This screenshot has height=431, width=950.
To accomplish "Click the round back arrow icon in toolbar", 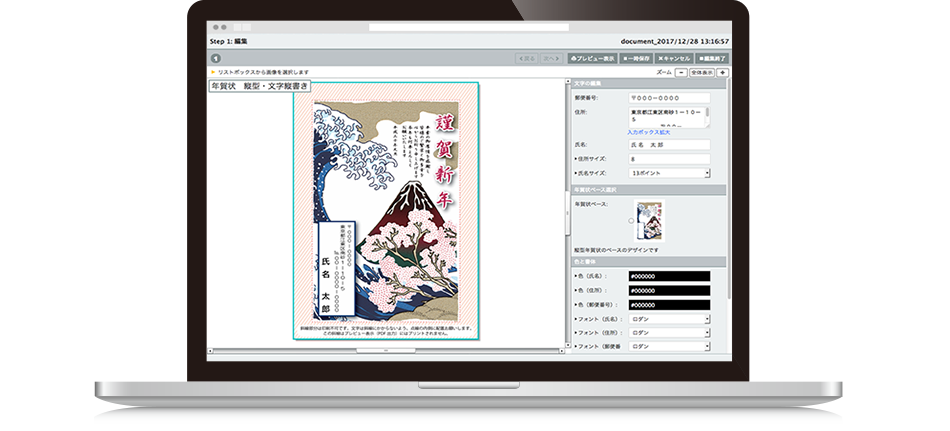I will (216, 59).
